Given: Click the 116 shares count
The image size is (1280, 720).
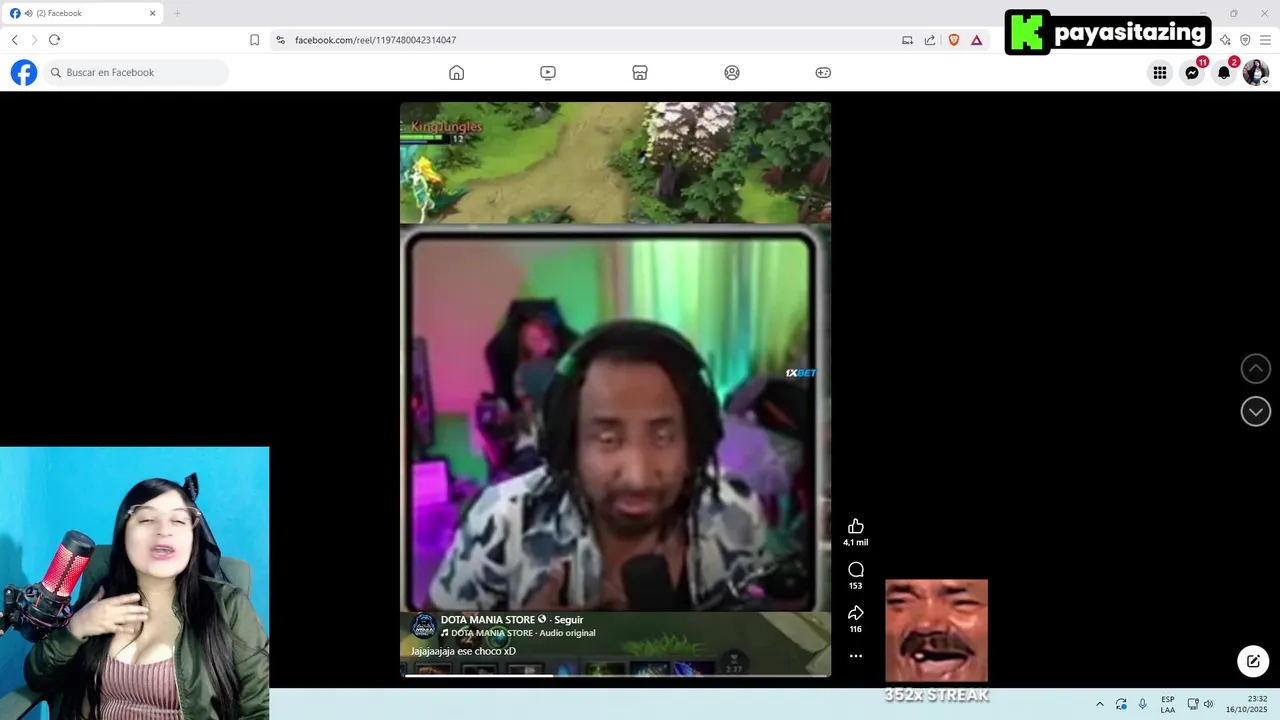Looking at the screenshot, I should (x=856, y=629).
